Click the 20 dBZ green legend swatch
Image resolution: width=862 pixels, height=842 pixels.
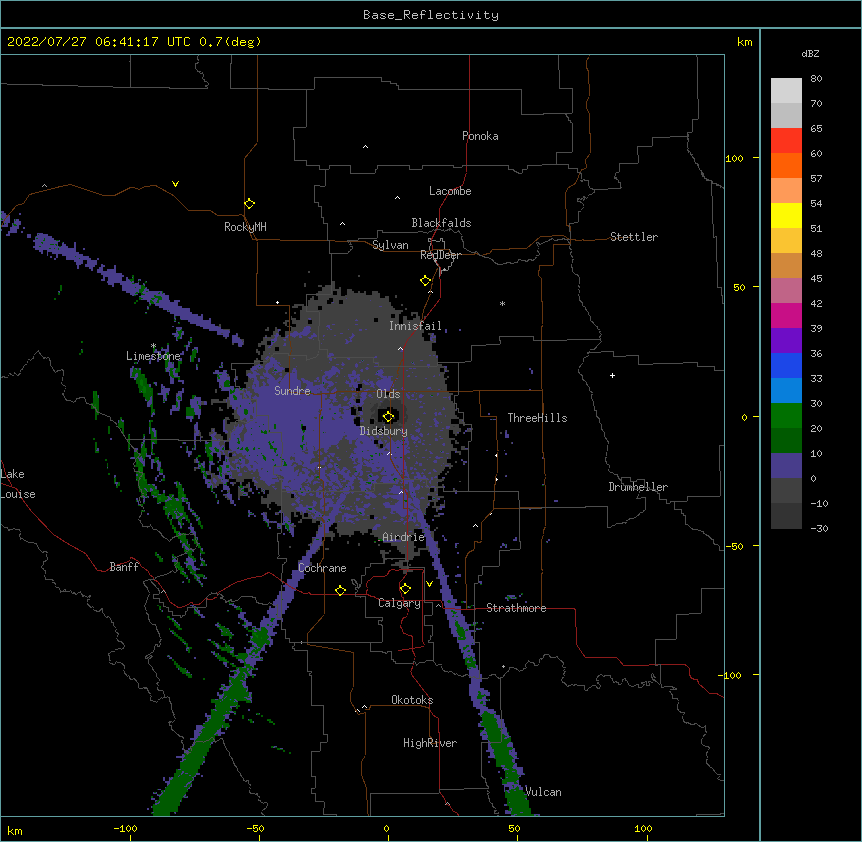[x=786, y=440]
